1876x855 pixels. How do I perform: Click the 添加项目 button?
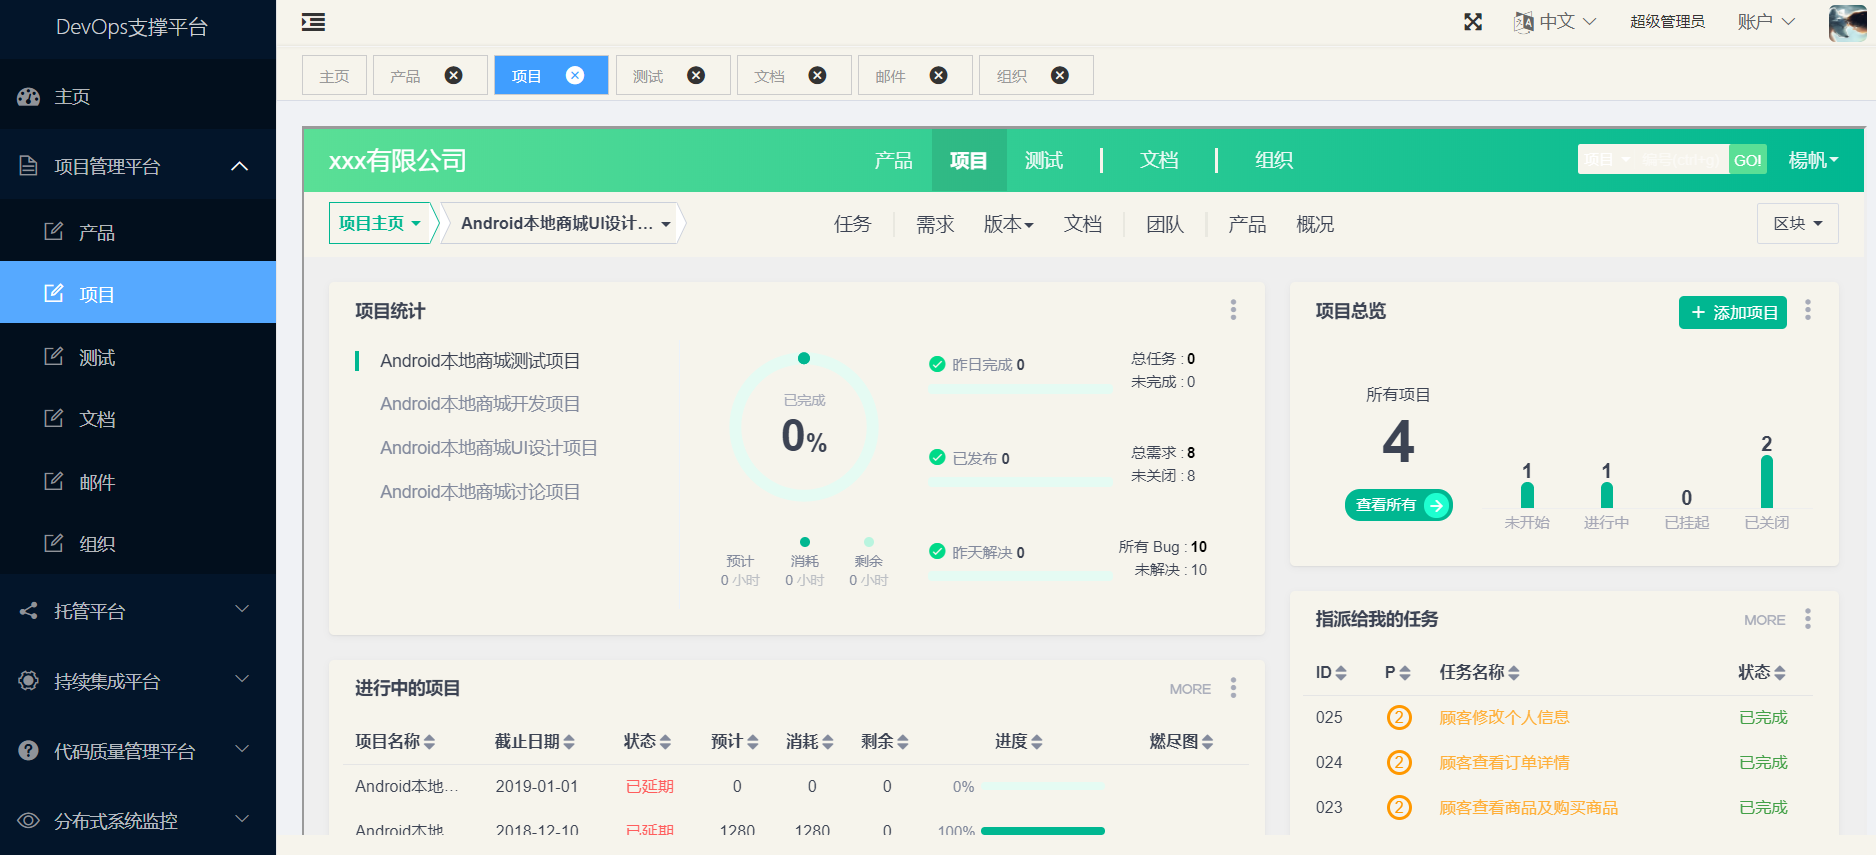1733,313
